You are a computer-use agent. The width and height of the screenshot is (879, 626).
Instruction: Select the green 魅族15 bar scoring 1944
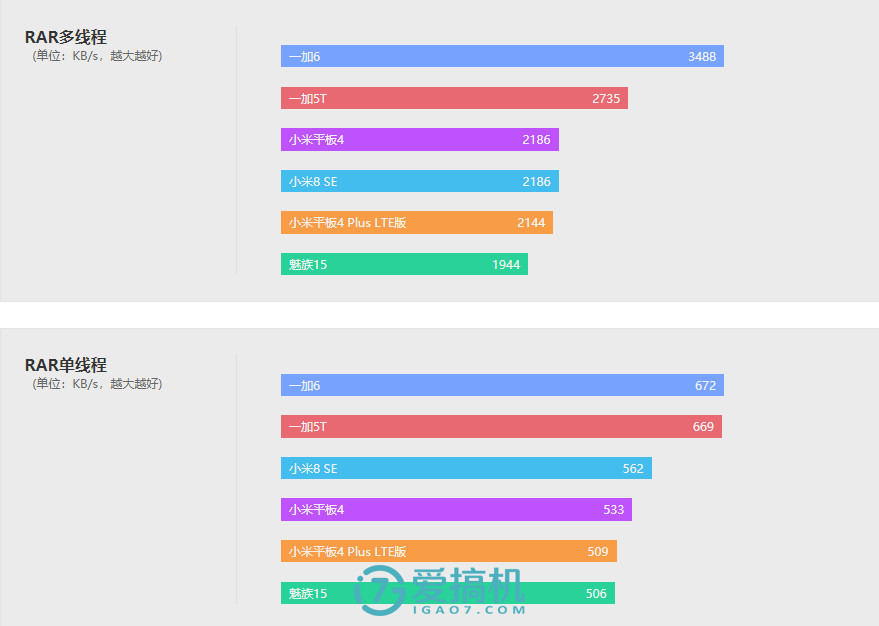pyautogui.click(x=404, y=264)
